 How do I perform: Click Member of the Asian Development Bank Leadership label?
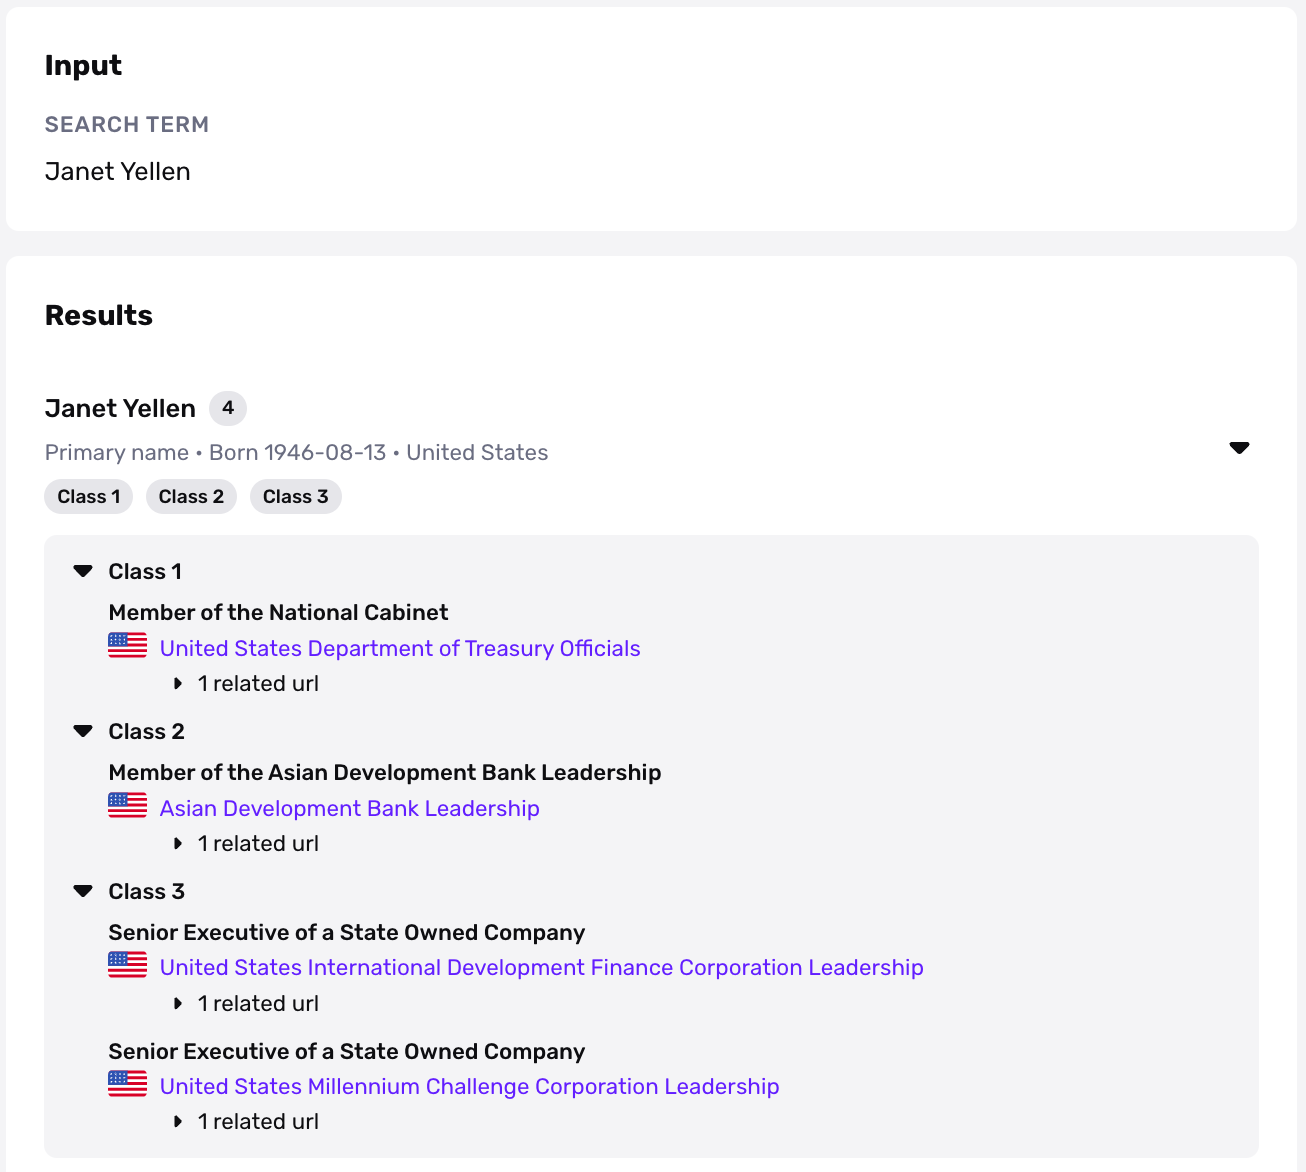point(385,772)
